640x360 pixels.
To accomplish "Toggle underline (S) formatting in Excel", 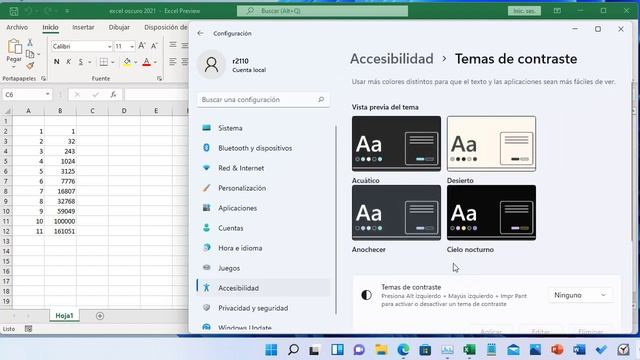I will tap(81, 62).
